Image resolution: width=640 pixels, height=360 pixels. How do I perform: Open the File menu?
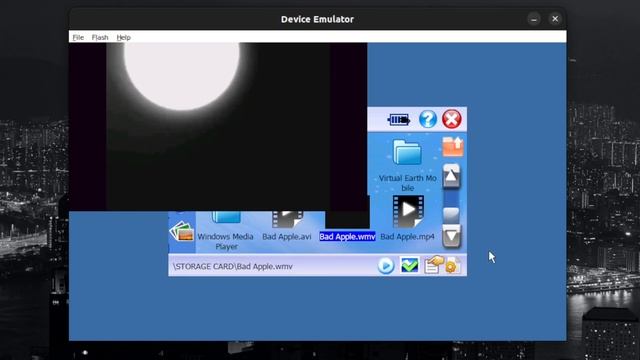[78, 38]
